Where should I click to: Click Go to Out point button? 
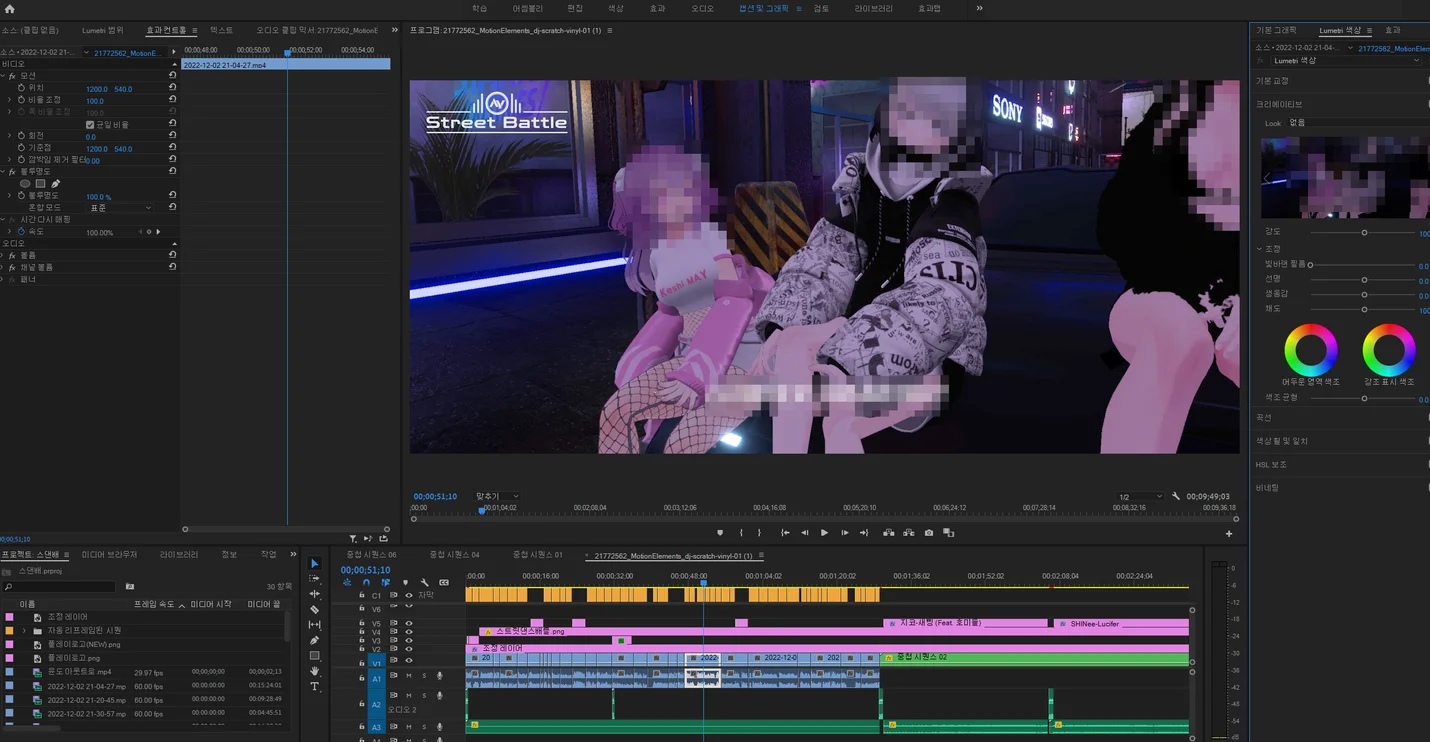tap(864, 533)
